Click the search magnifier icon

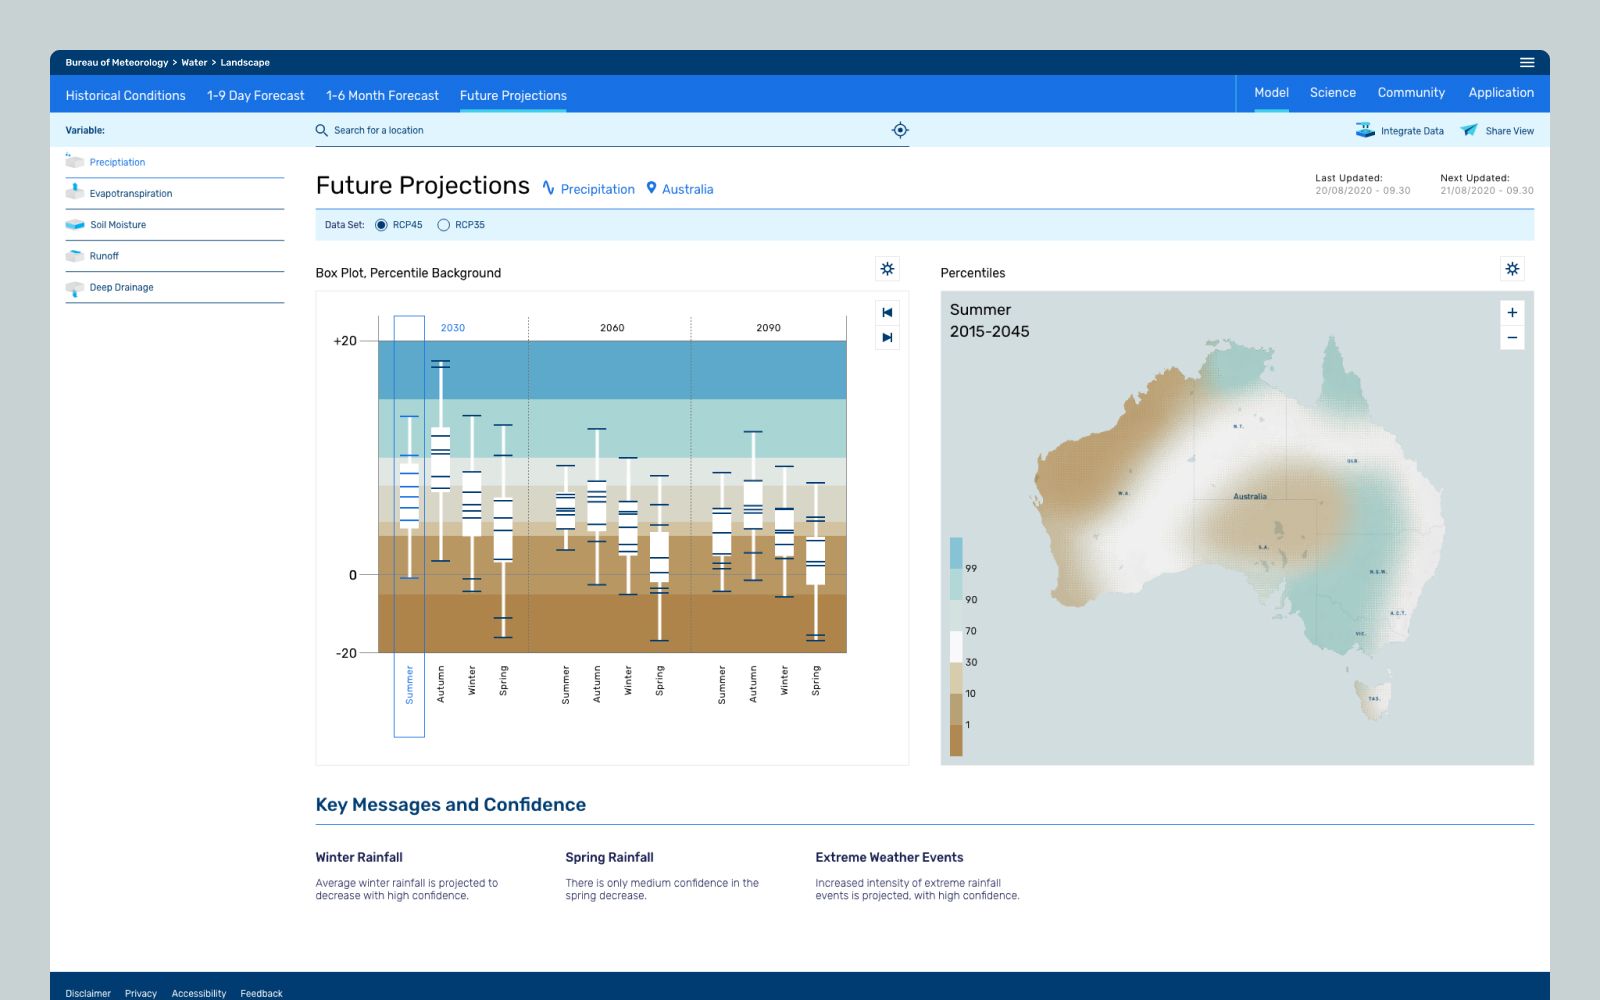click(321, 130)
